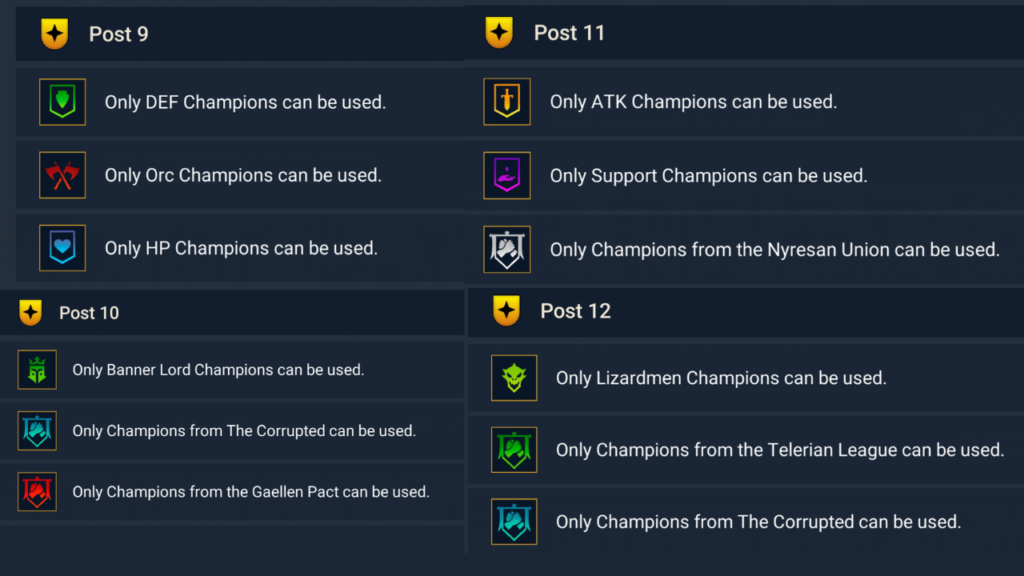Click the gold star badge beside Post 11

coord(499,33)
